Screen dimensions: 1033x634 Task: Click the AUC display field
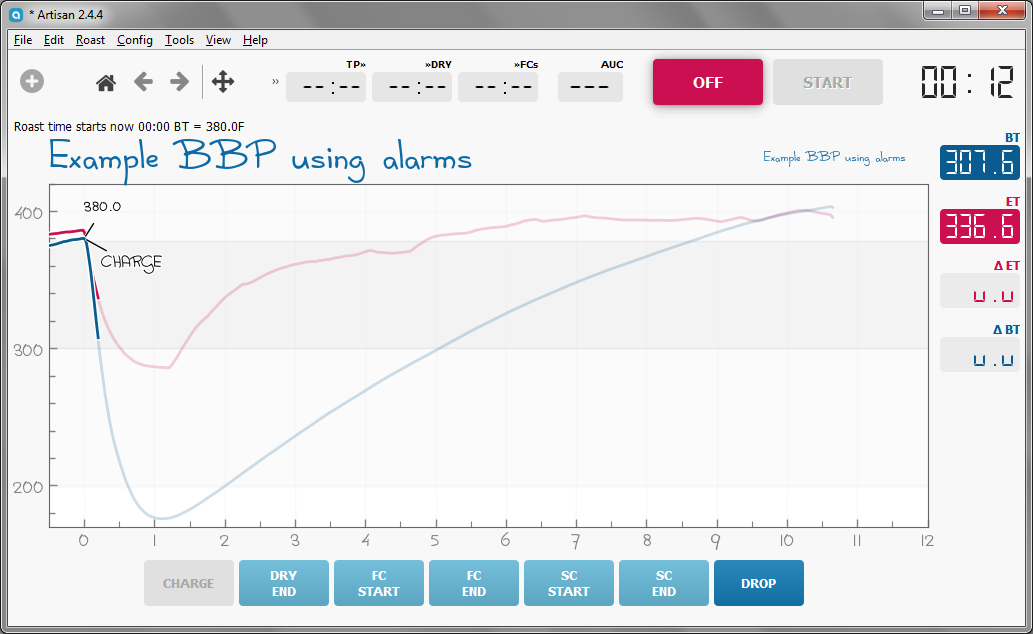(x=590, y=87)
